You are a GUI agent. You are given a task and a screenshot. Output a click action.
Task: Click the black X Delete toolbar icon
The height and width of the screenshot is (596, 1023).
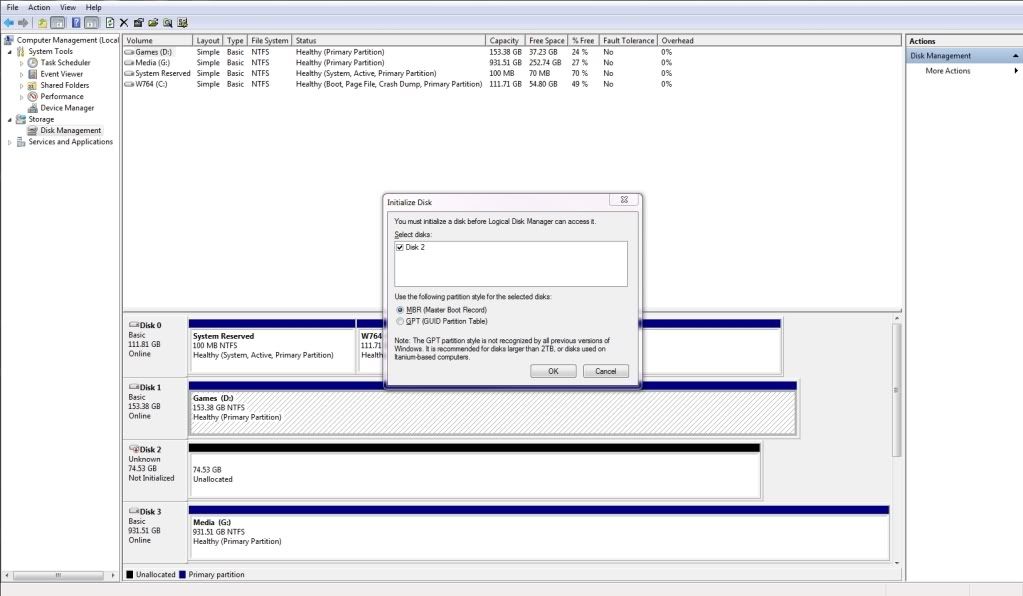click(124, 23)
